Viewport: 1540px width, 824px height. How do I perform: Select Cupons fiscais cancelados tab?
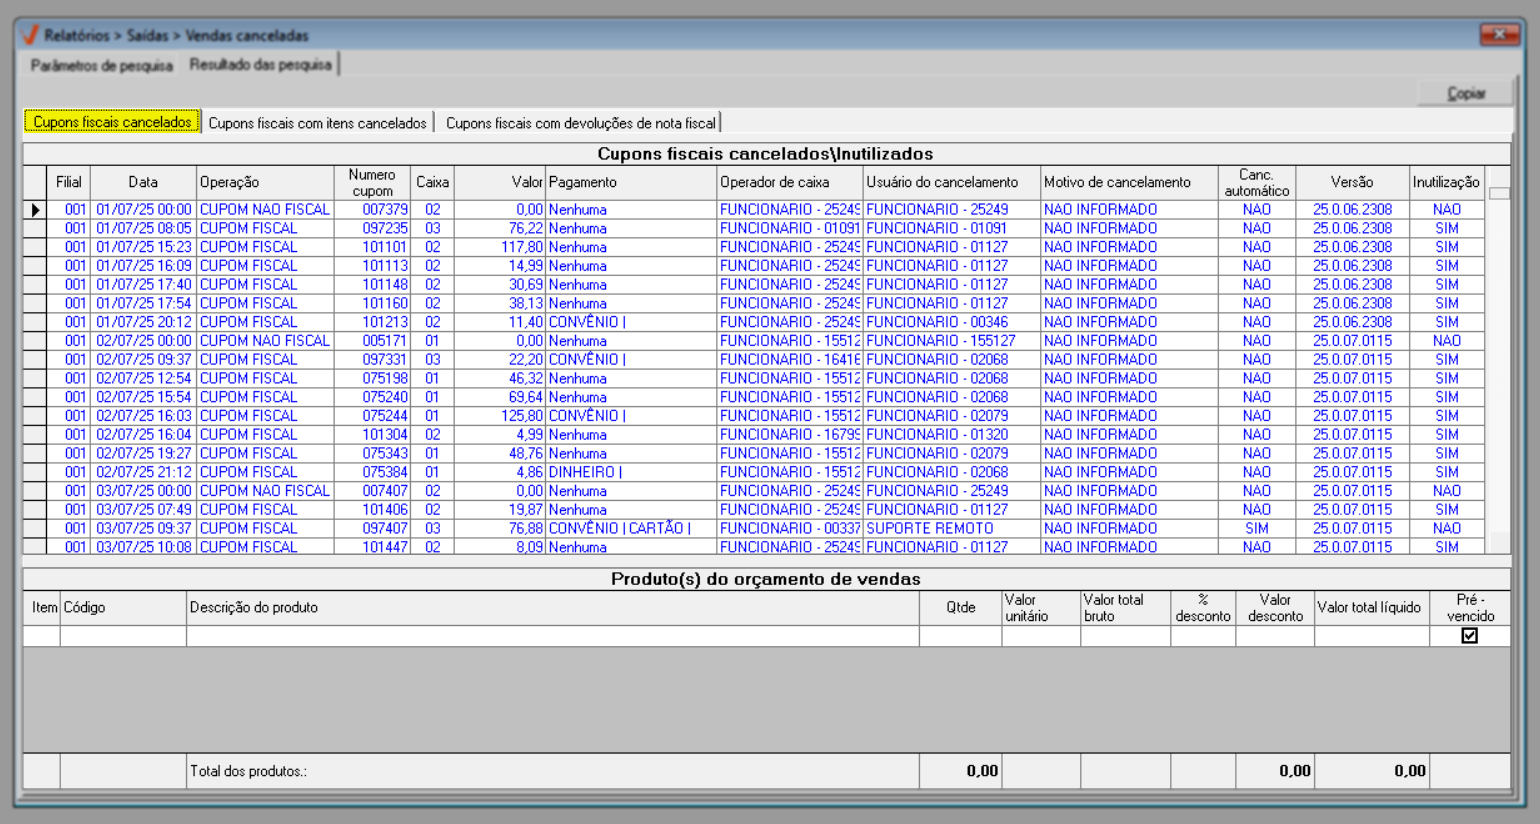(112, 122)
